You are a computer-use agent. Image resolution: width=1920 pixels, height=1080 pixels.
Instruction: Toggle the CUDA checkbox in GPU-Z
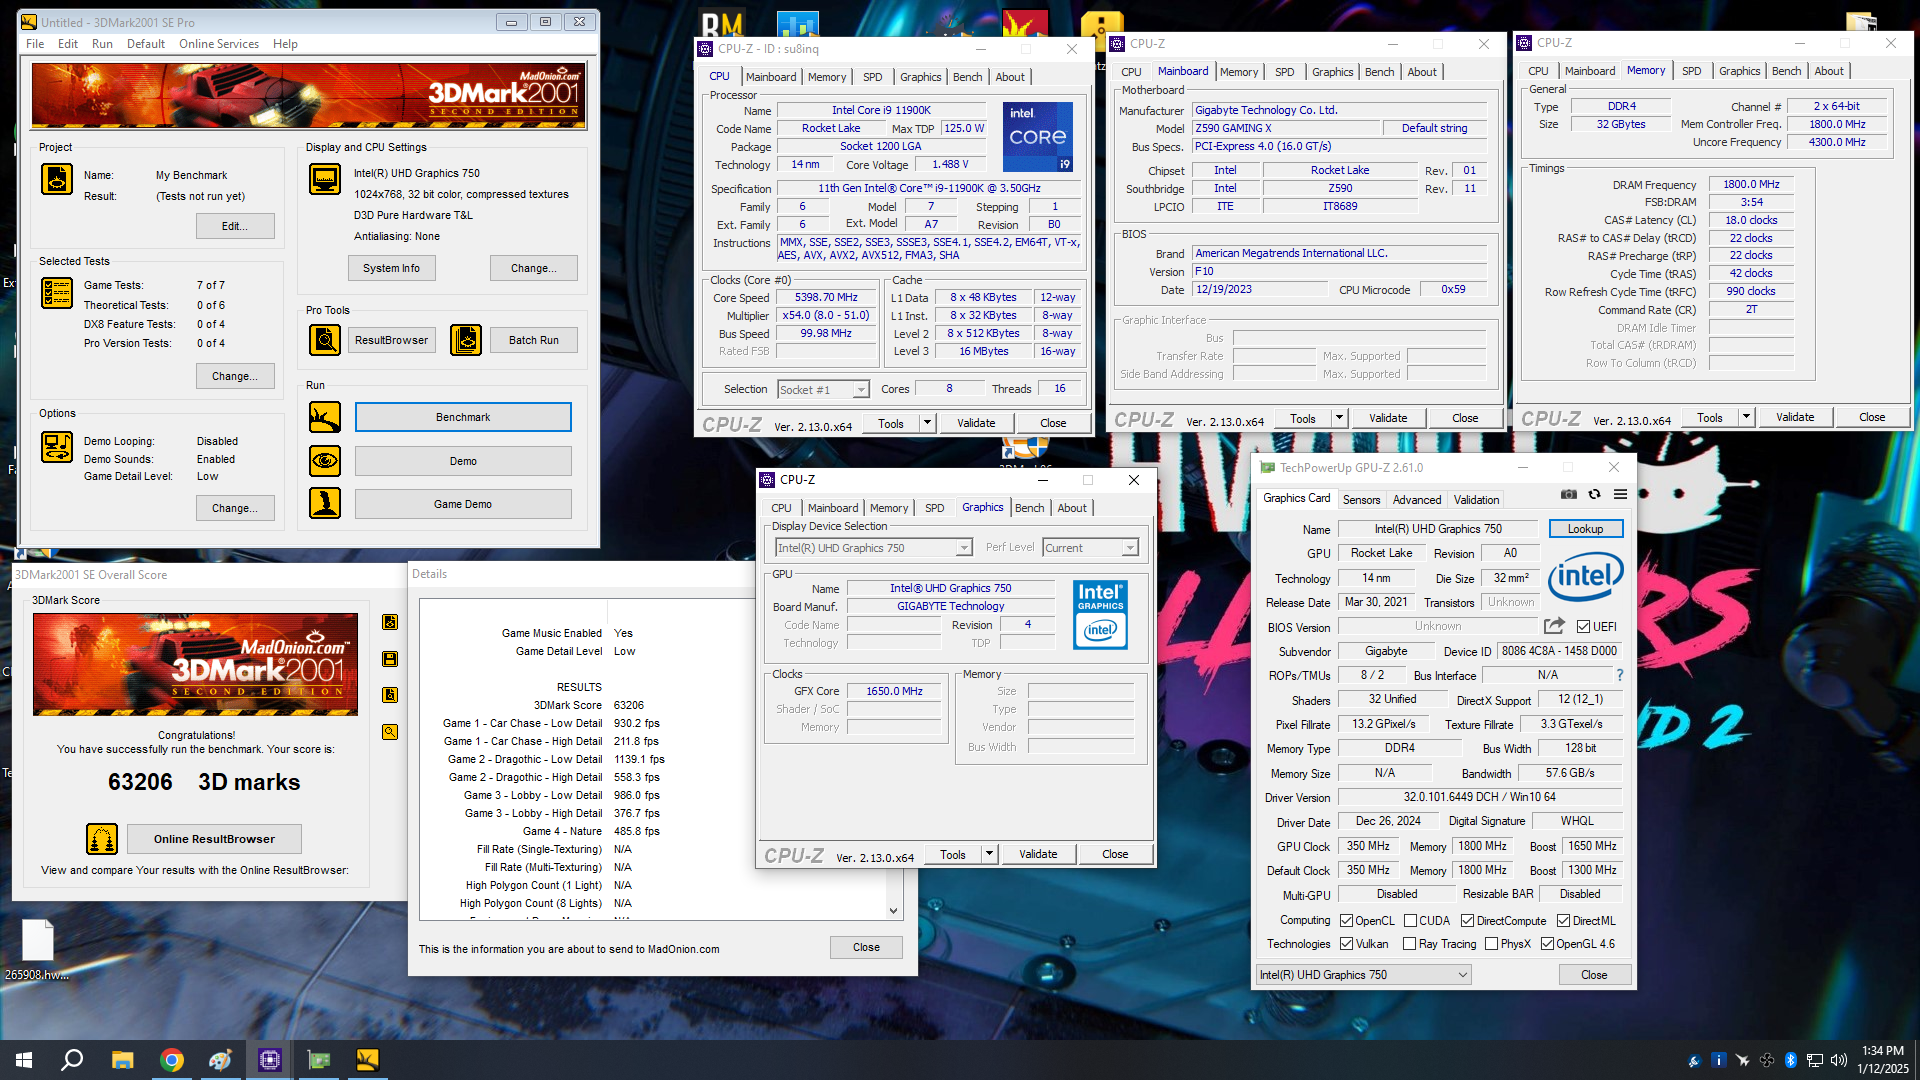1410,921
